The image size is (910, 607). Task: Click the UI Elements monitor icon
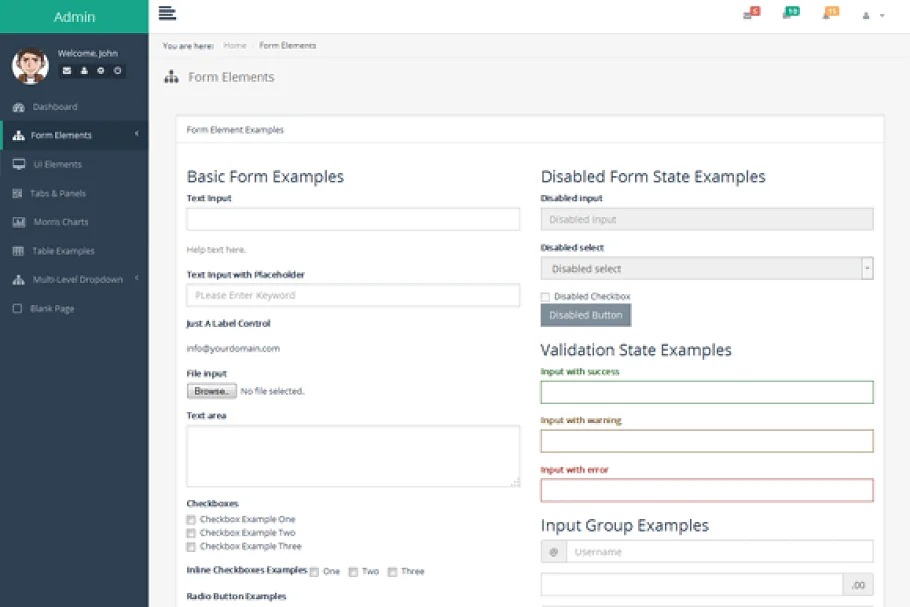18,164
